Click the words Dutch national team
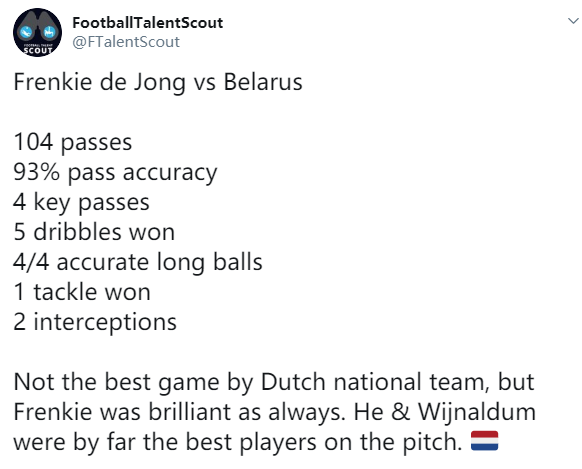This screenshot has height=469, width=582. pos(373,382)
